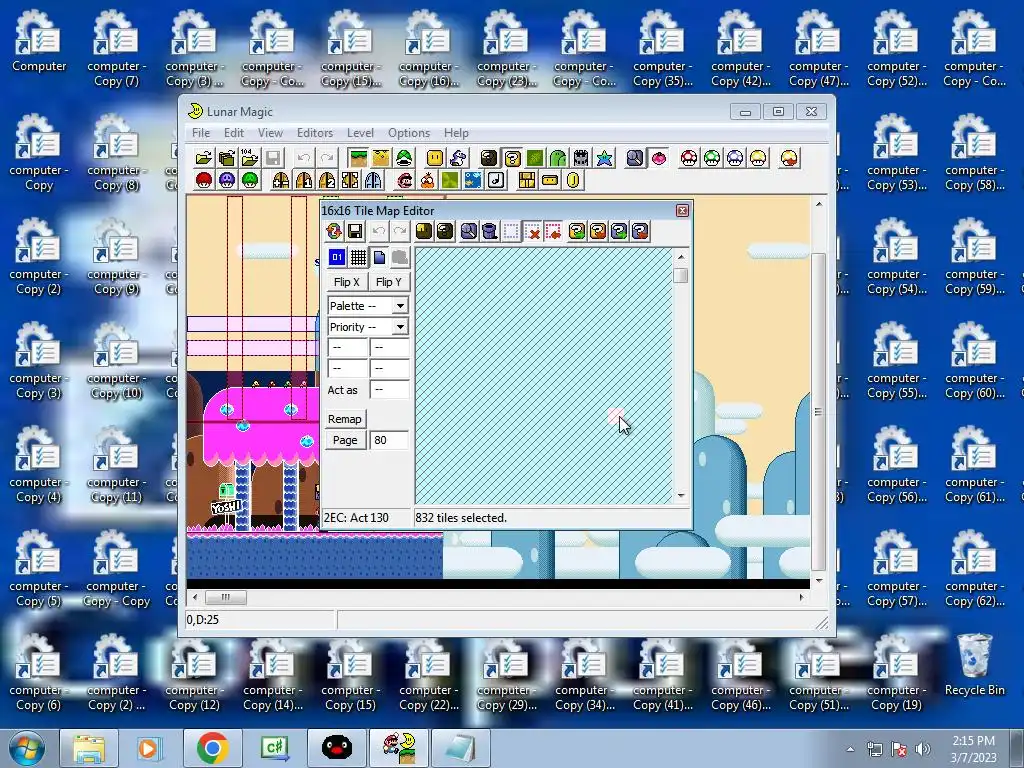Image resolution: width=1024 pixels, height=768 pixels.
Task: Click the purple poison mushroom in second row
Action: (227, 180)
